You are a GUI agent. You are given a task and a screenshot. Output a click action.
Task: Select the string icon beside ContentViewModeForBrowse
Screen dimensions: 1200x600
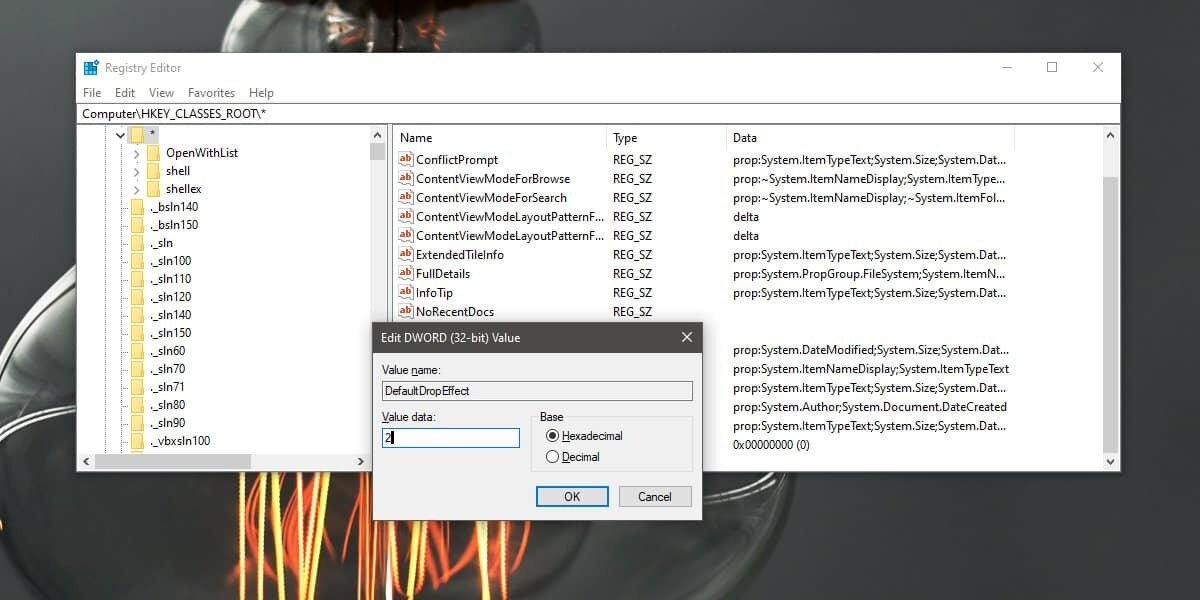pos(406,178)
